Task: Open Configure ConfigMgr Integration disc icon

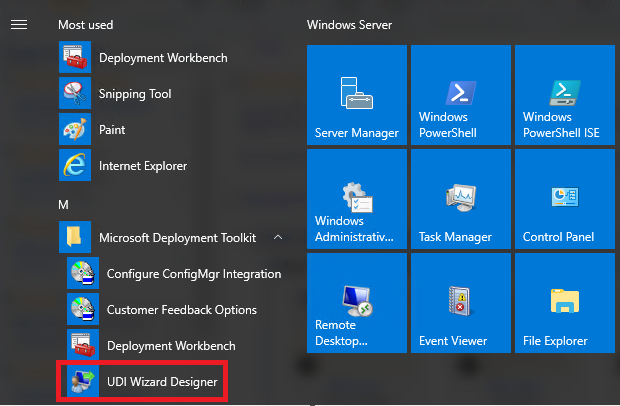Action: click(x=83, y=273)
